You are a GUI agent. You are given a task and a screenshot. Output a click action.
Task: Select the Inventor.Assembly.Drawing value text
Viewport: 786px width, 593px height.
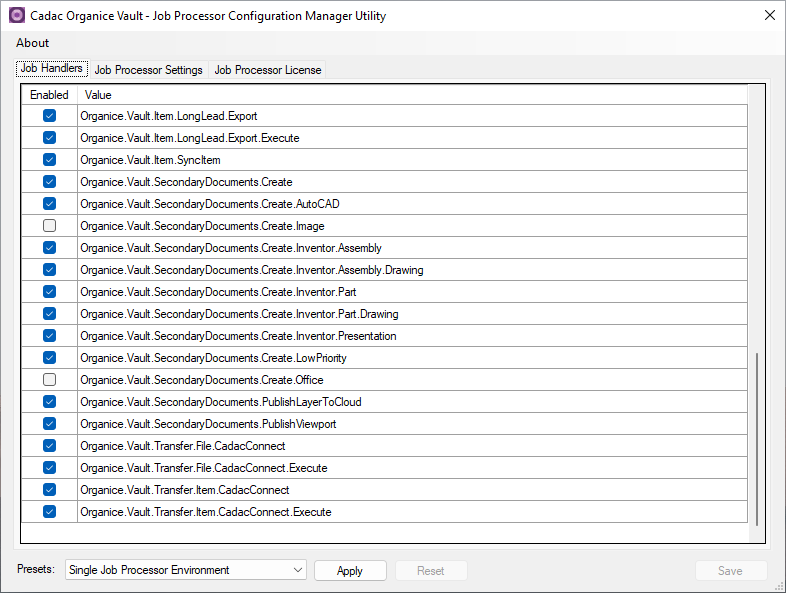click(x=252, y=271)
